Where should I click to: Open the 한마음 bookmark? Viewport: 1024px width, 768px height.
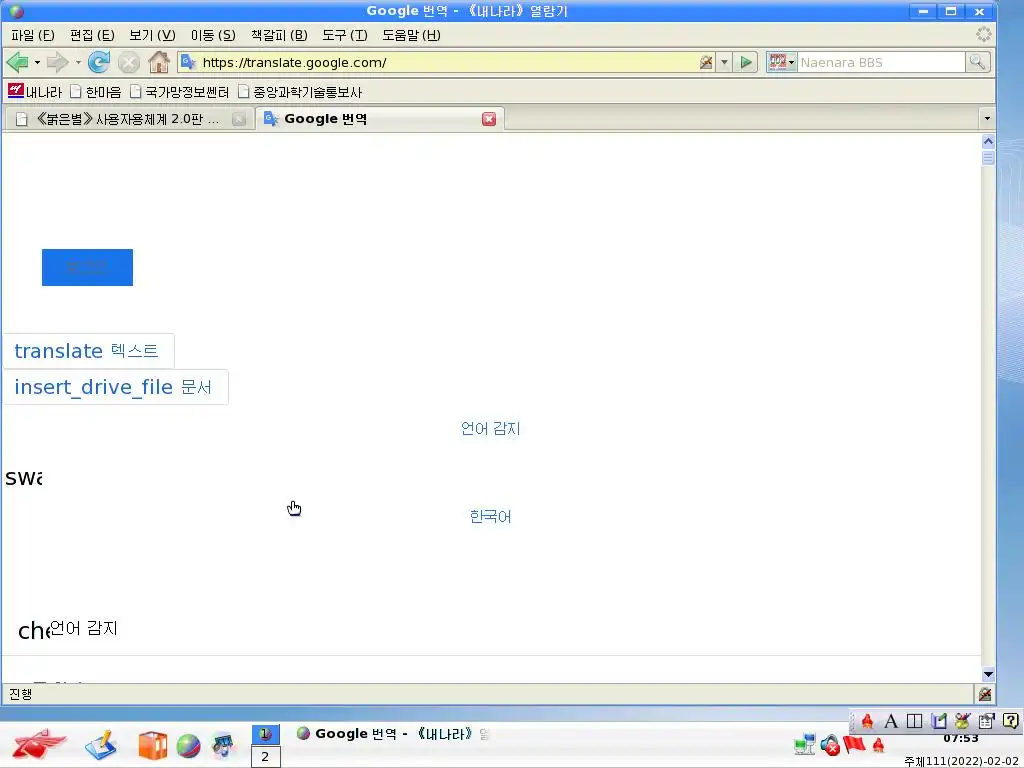[x=95, y=91]
